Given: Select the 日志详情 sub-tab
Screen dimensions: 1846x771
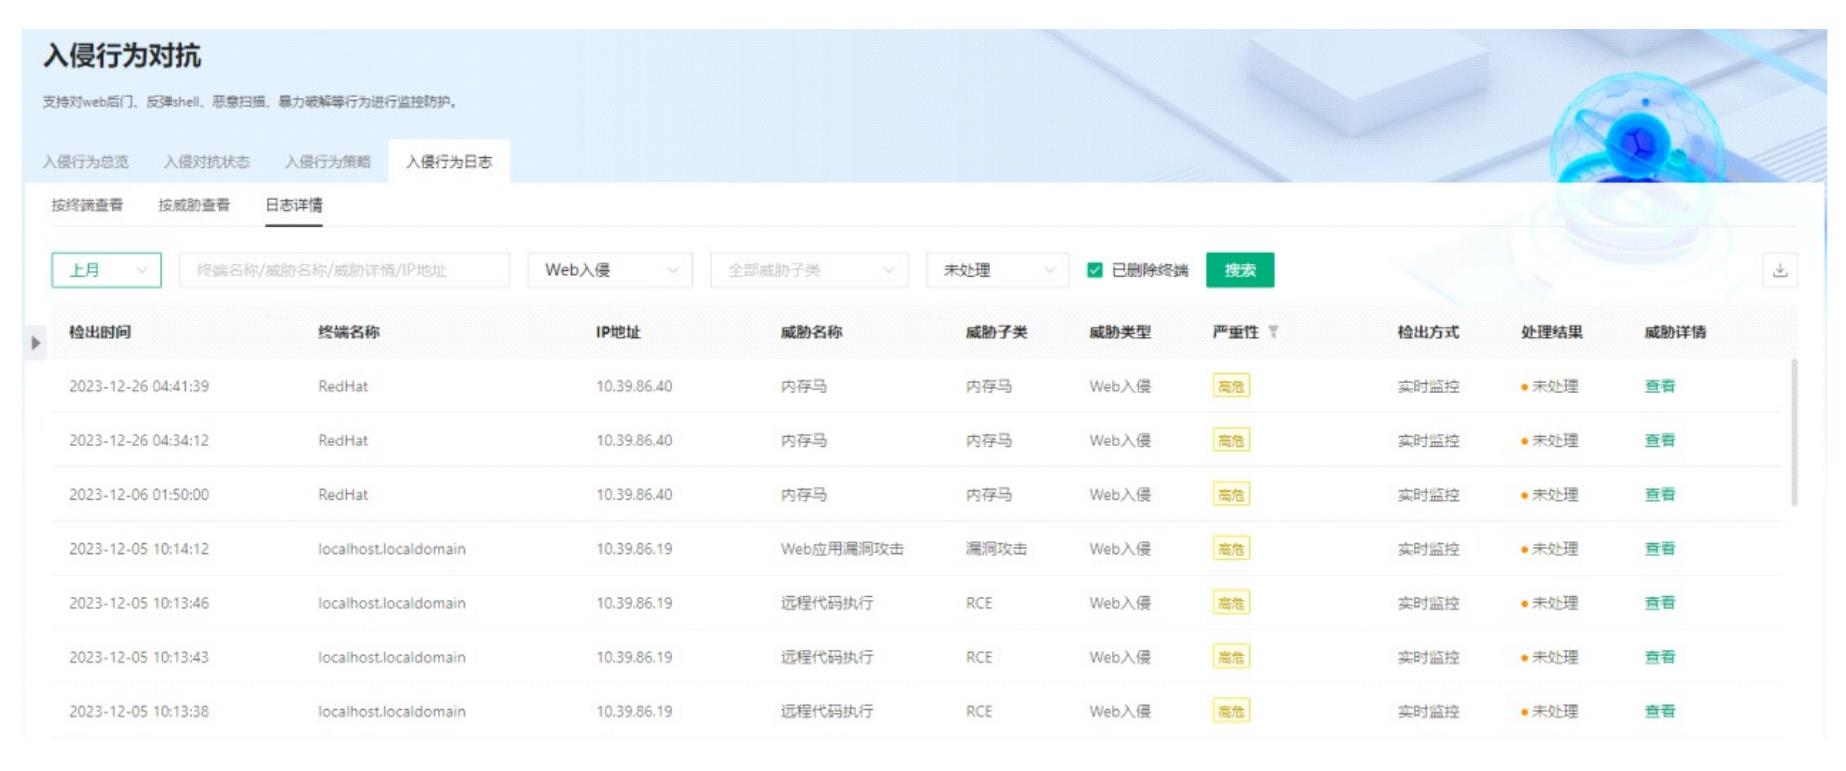Looking at the screenshot, I should 294,205.
